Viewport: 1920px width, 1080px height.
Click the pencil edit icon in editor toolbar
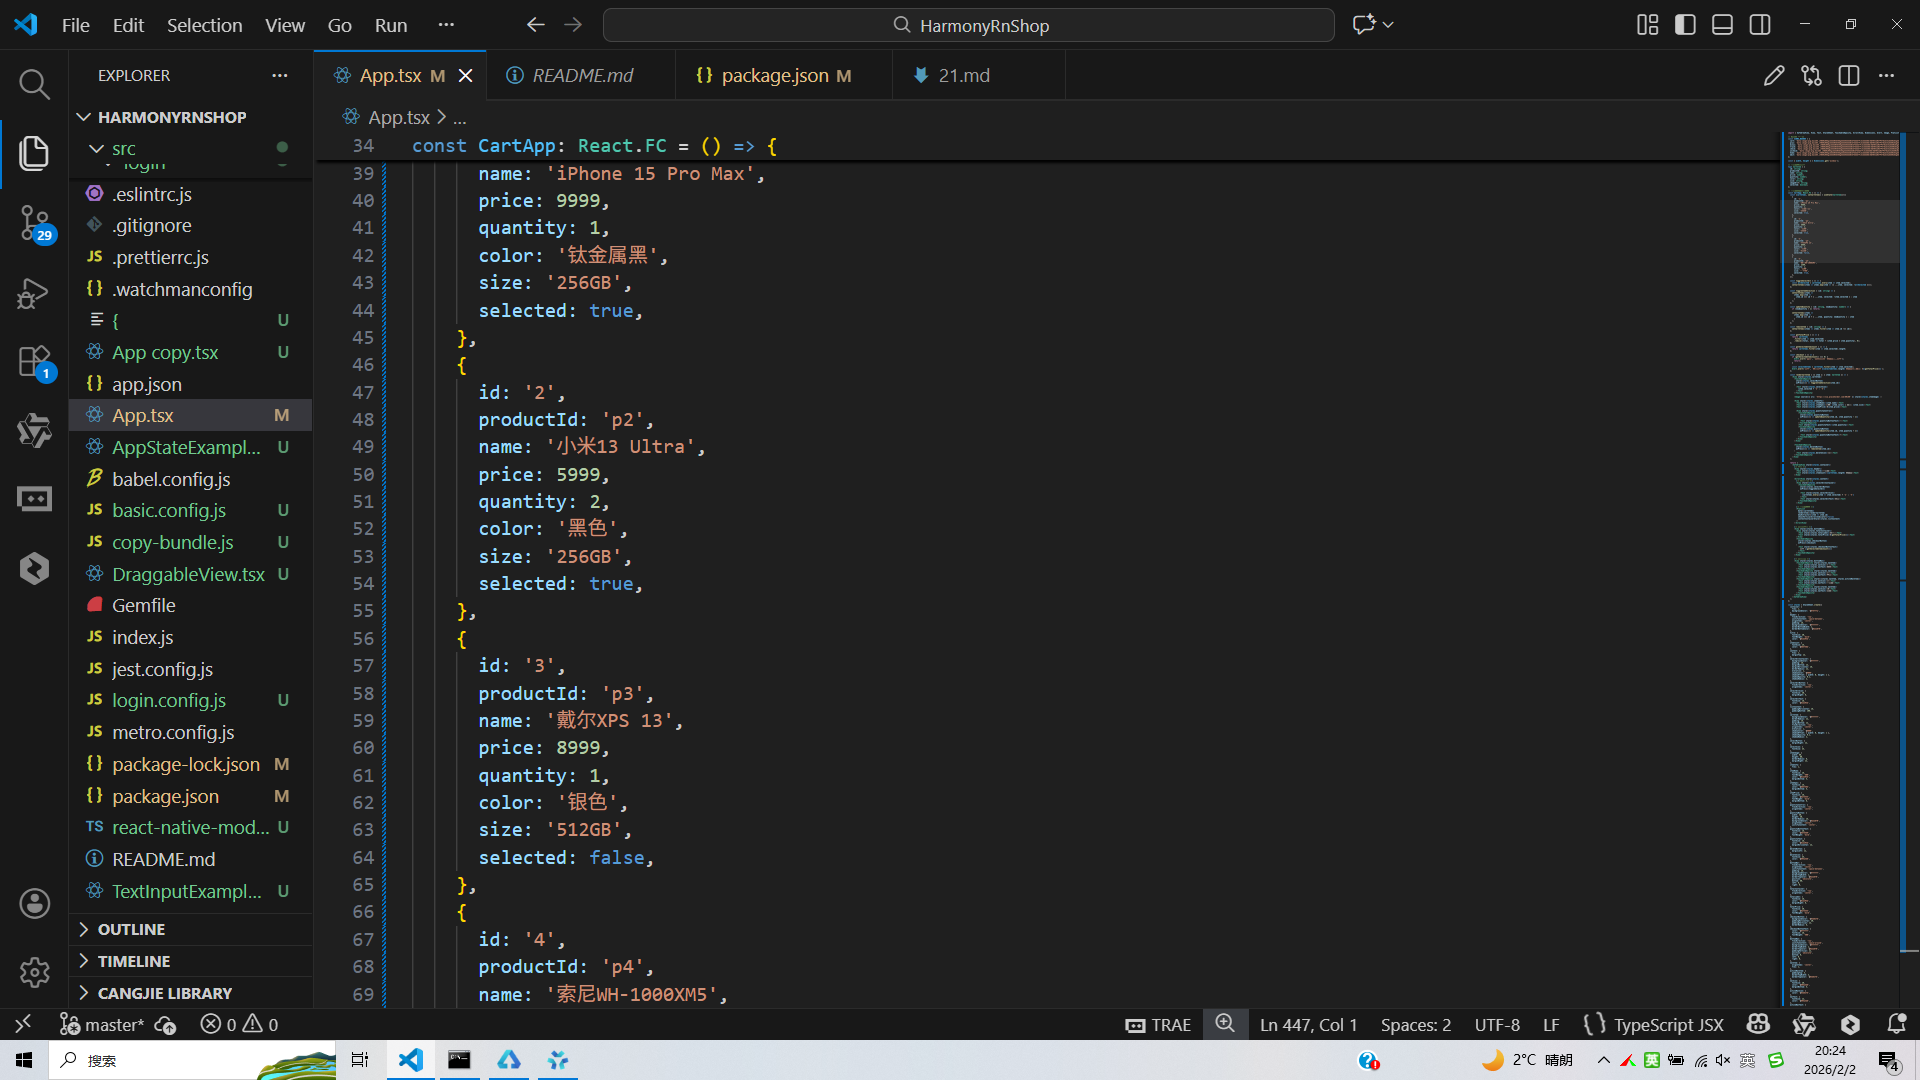[1774, 76]
